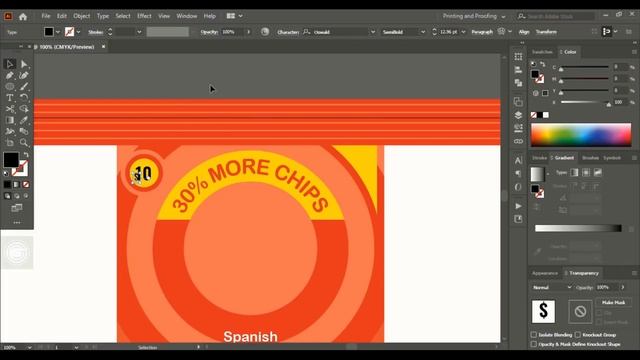Image resolution: width=640 pixels, height=360 pixels.
Task: Select the Type tool
Action: [10, 98]
